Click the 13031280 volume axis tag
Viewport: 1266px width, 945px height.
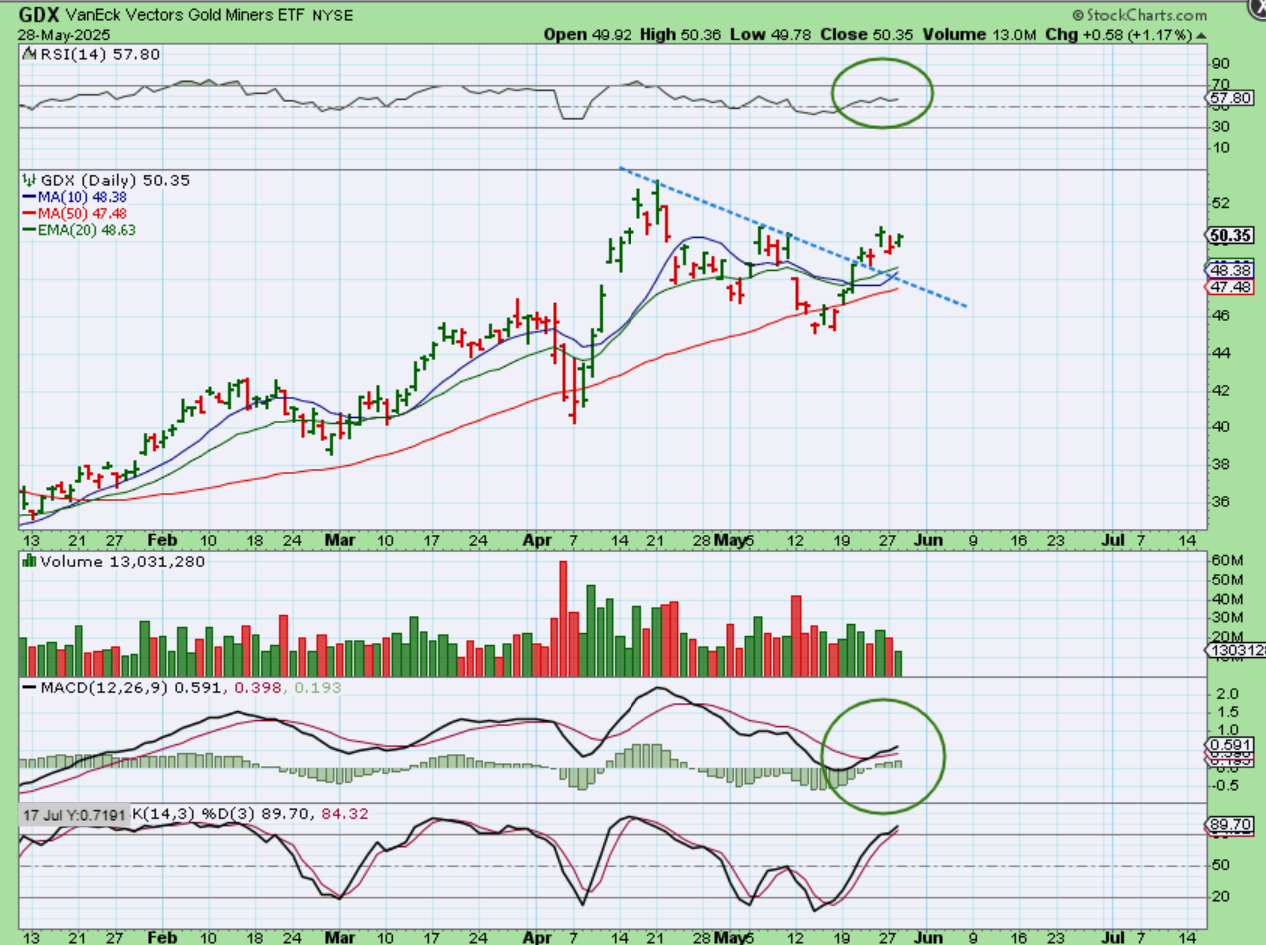(1236, 652)
